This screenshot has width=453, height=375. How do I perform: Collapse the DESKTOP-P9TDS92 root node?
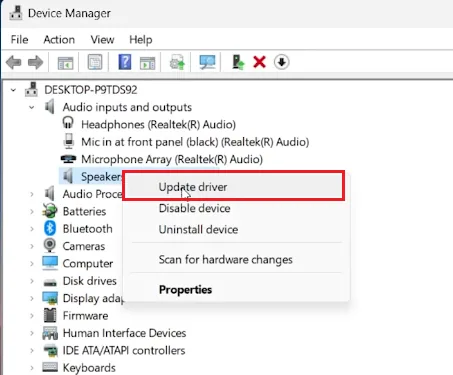(13, 90)
